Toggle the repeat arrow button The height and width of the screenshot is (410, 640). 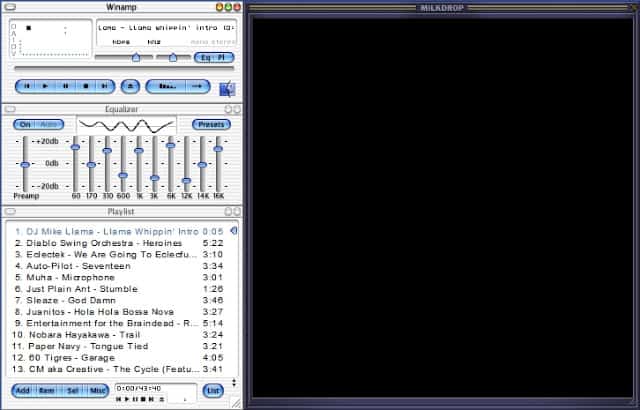tap(198, 86)
